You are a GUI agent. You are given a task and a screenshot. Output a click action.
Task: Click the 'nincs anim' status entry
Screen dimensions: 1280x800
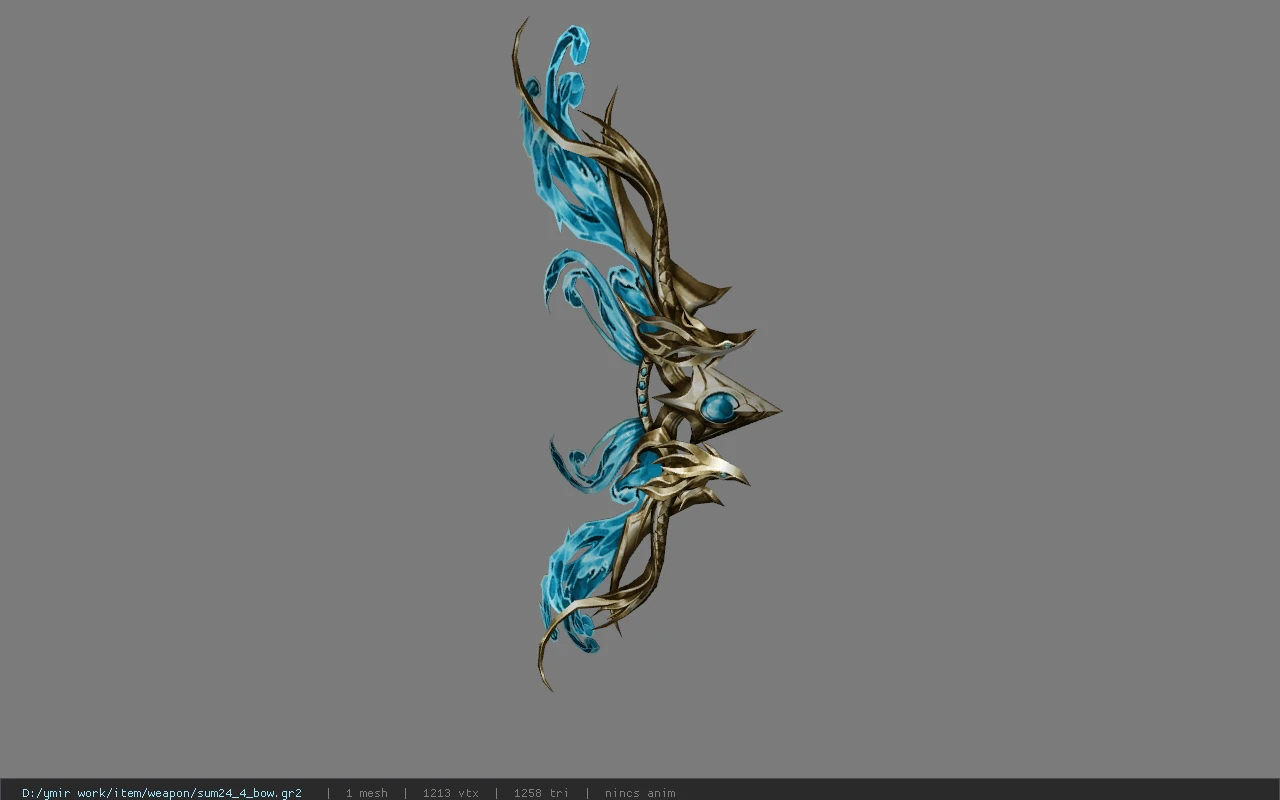(640, 793)
